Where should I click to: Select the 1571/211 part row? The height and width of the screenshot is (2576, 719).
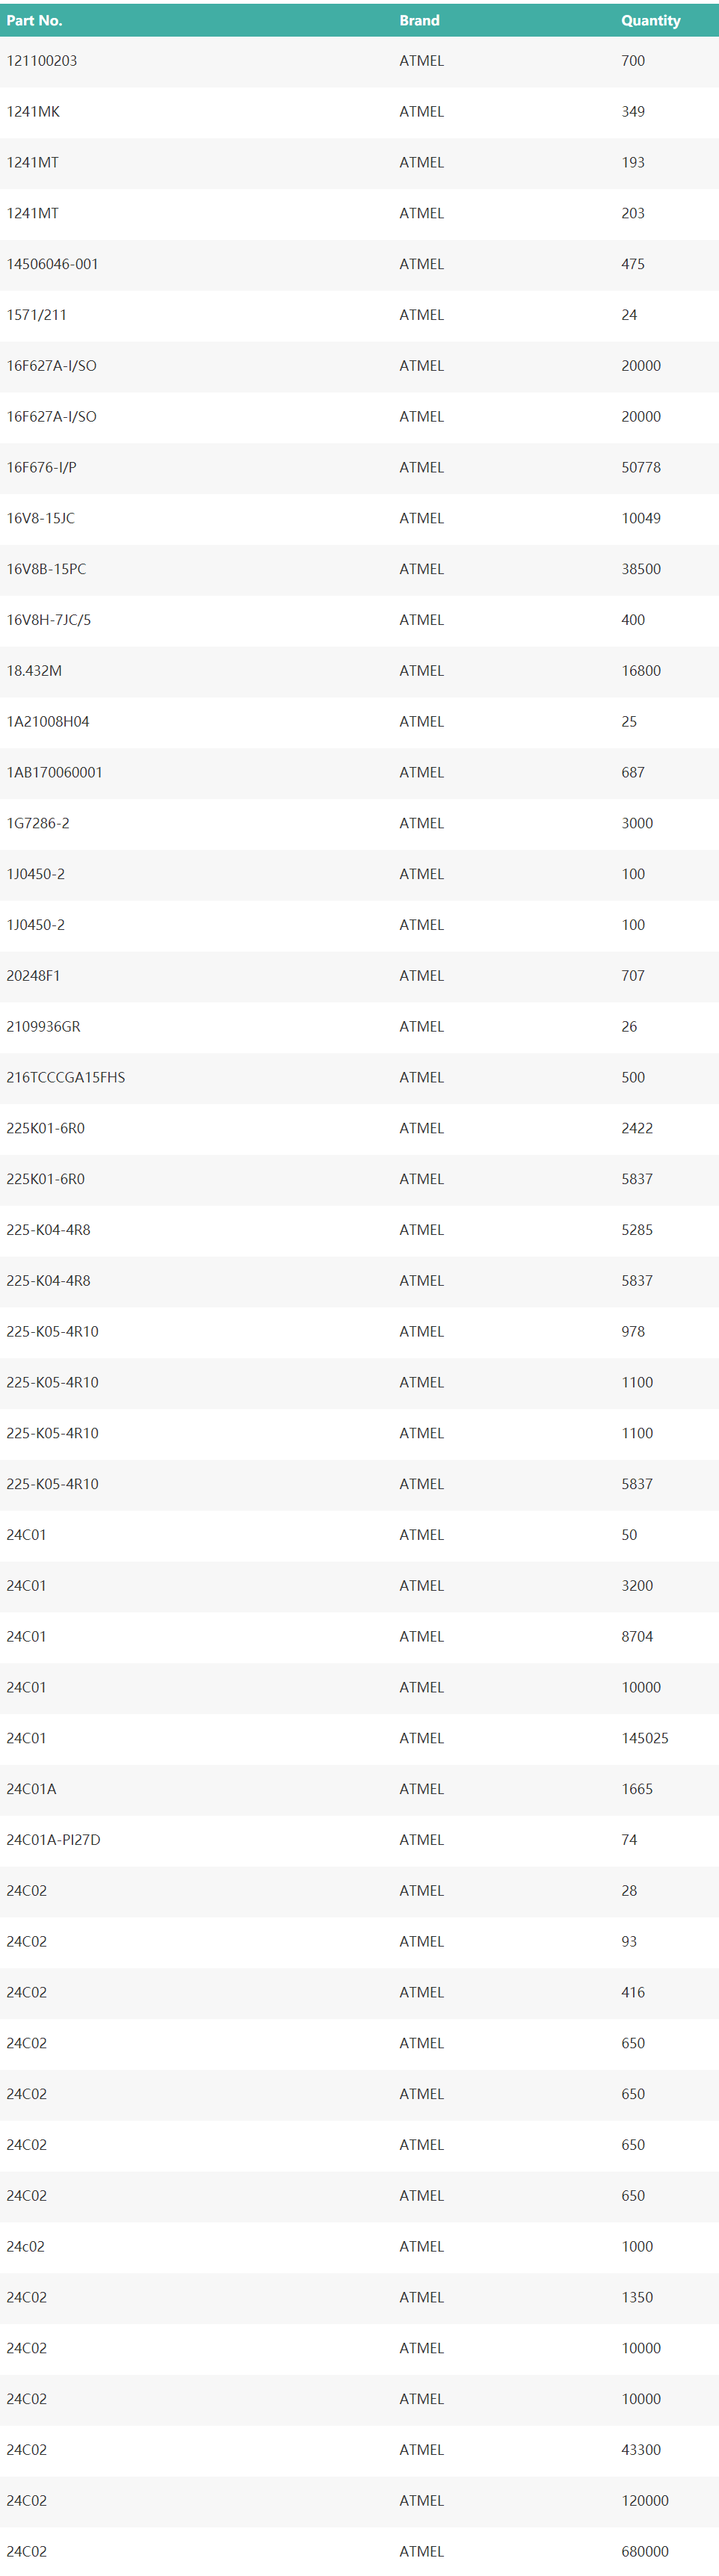pyautogui.click(x=37, y=315)
